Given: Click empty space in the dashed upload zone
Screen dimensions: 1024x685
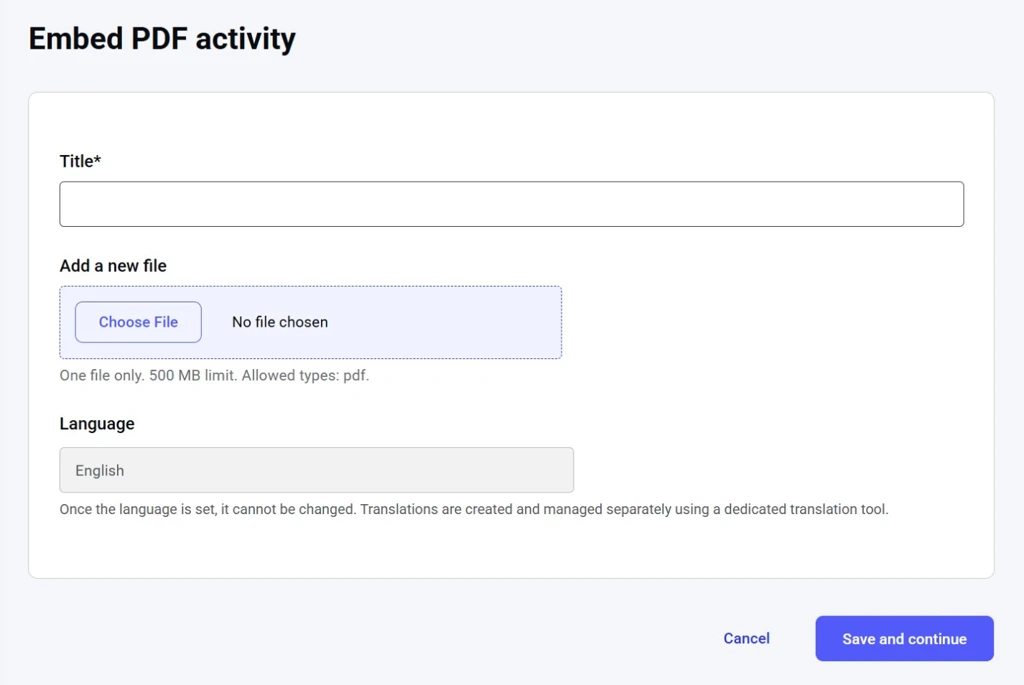Looking at the screenshot, I should tap(450, 322).
